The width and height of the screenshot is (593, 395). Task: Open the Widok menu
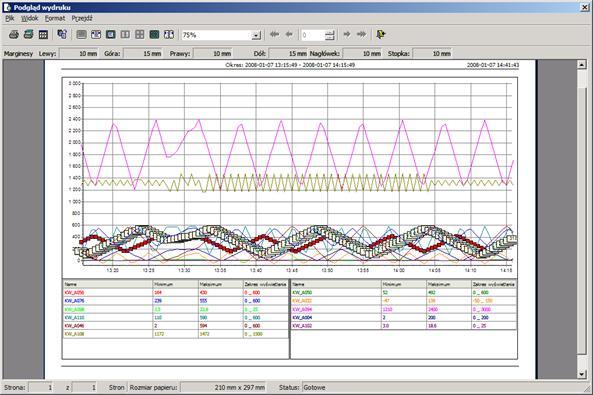[x=29, y=18]
